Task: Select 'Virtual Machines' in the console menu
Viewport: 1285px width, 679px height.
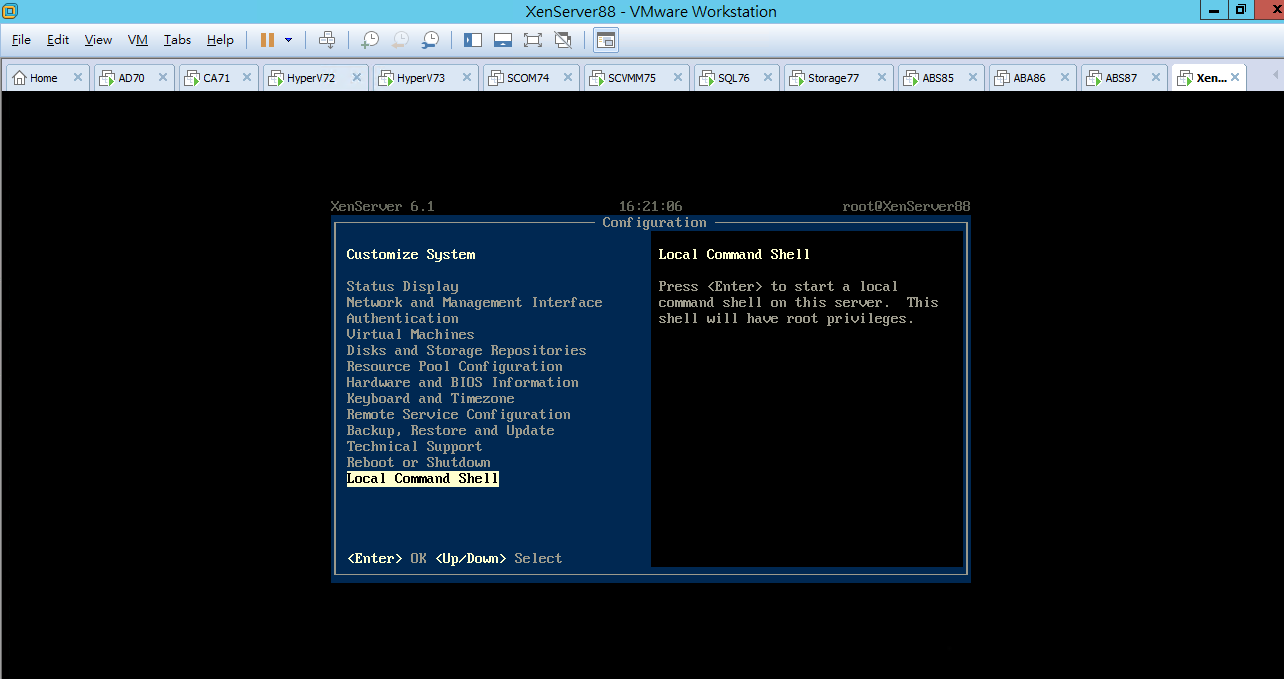Action: click(x=410, y=334)
